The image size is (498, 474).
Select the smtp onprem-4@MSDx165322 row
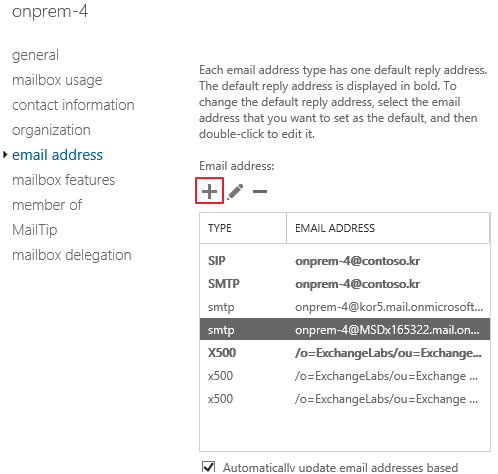point(345,330)
